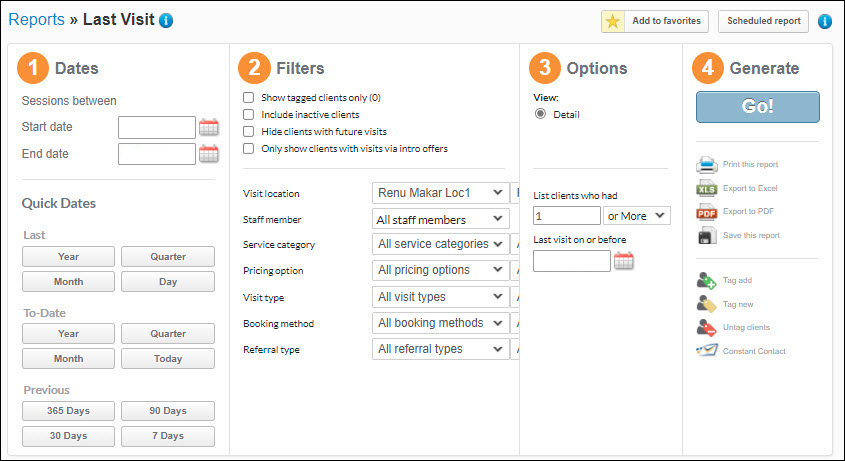Open the End date calendar picker

208,154
